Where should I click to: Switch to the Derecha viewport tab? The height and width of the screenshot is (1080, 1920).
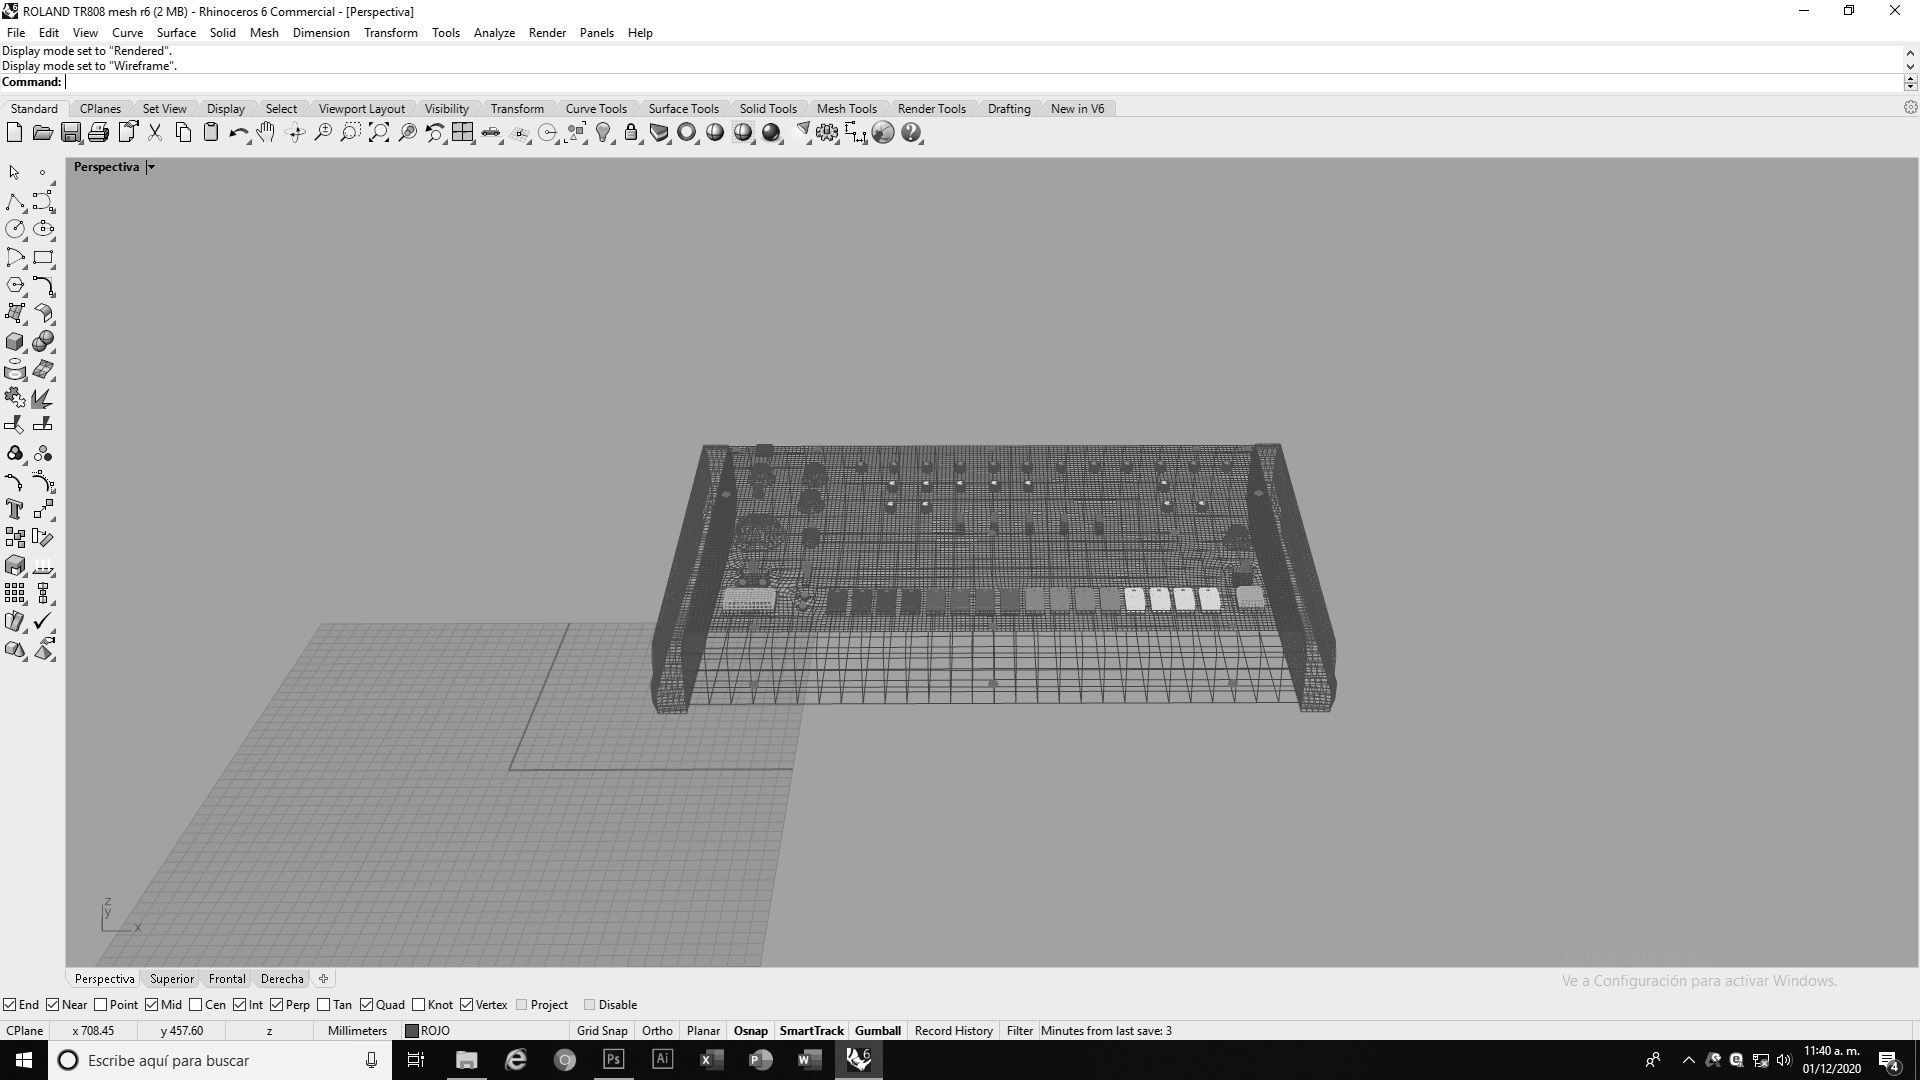tap(282, 979)
